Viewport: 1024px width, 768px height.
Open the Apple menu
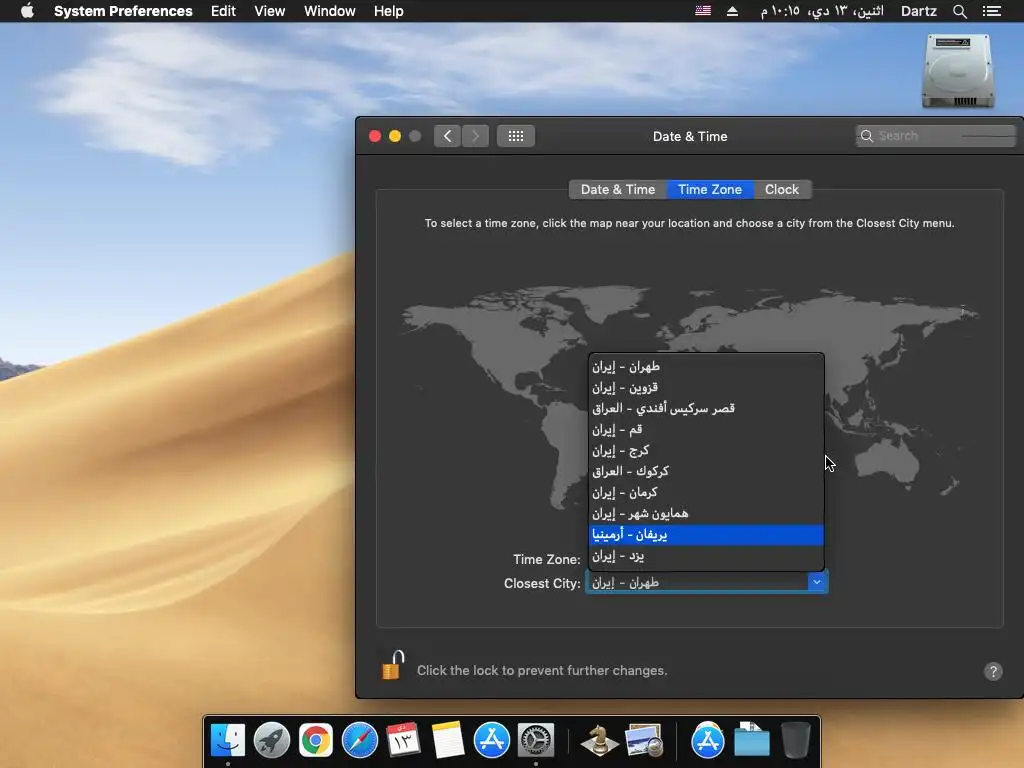tap(27, 11)
